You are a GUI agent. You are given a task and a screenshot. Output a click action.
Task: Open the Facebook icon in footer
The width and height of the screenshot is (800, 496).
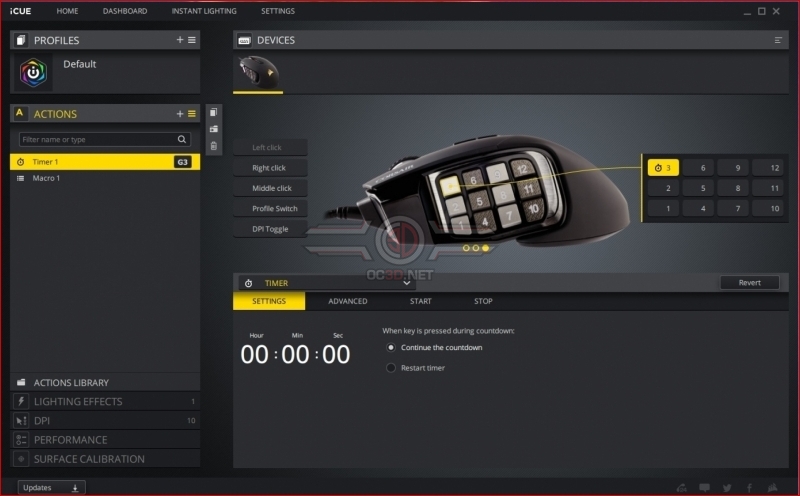(749, 488)
